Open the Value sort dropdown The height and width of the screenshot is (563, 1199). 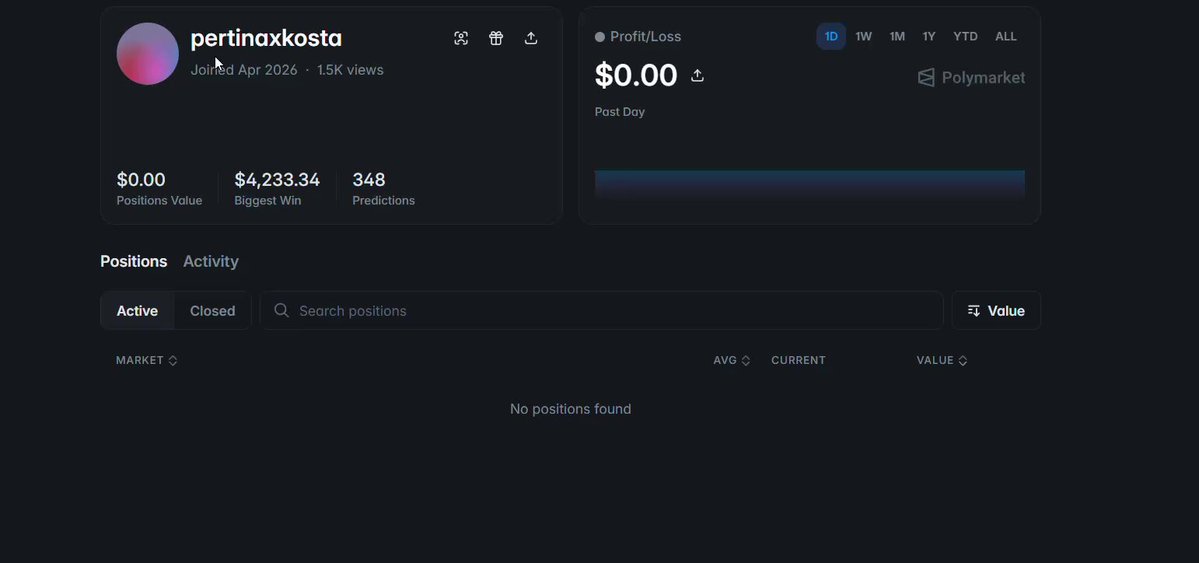(x=996, y=311)
